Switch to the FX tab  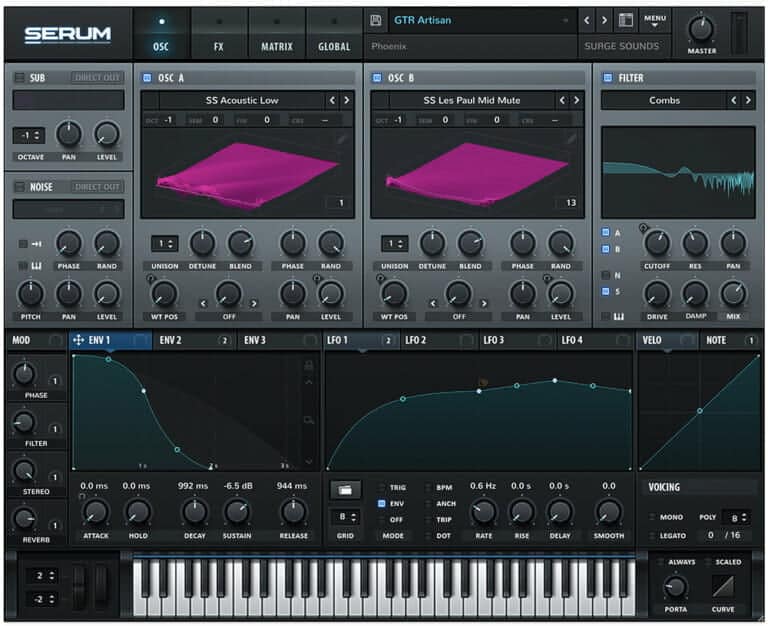(x=219, y=34)
